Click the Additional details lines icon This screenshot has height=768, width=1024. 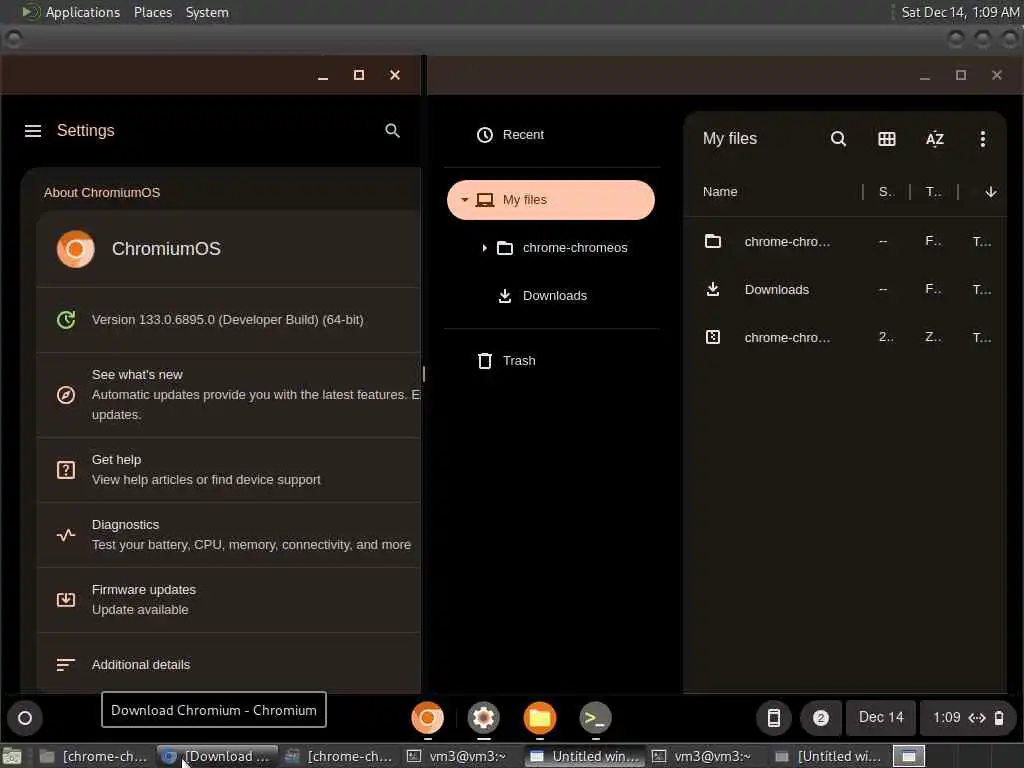(66, 665)
